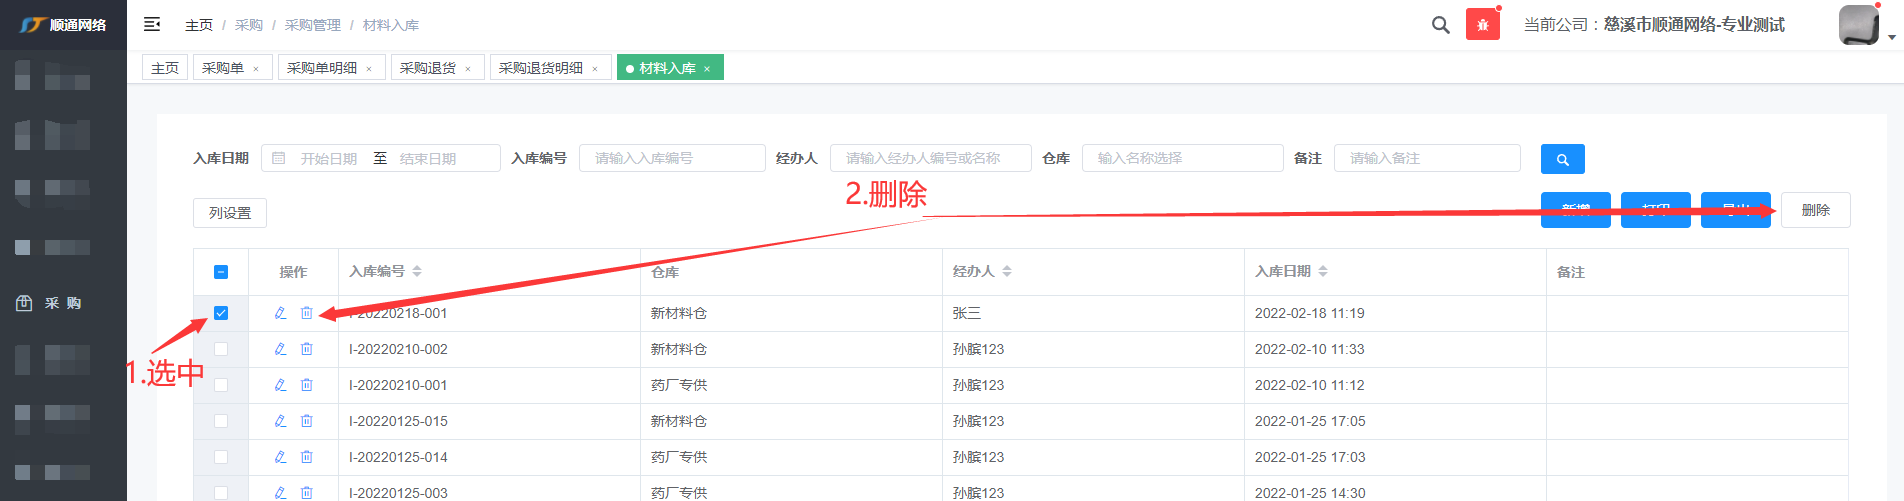
Task: Delete record I-20220210-001 with trash icon
Action: (x=307, y=385)
